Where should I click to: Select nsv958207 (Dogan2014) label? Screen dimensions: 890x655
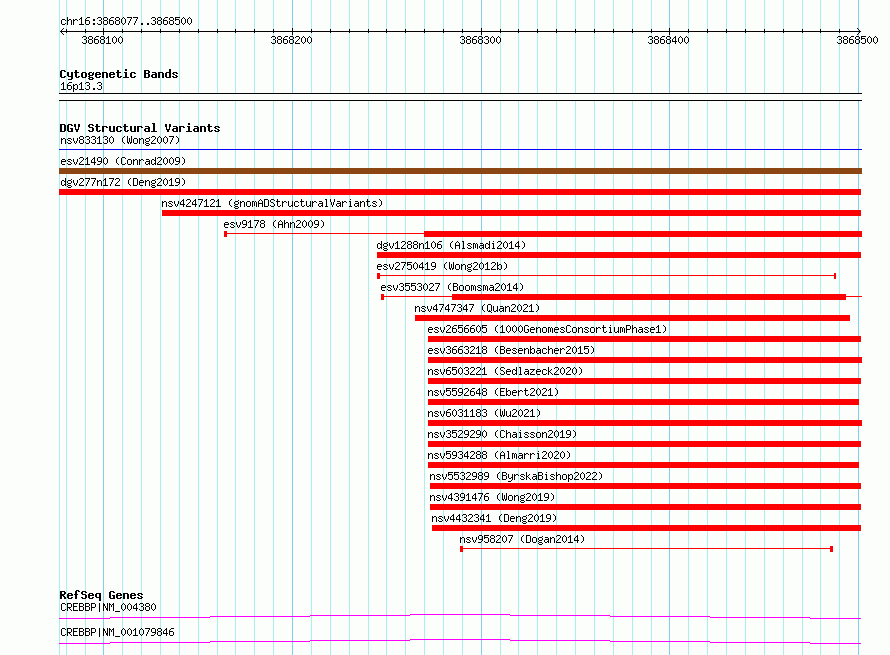[x=522, y=539]
